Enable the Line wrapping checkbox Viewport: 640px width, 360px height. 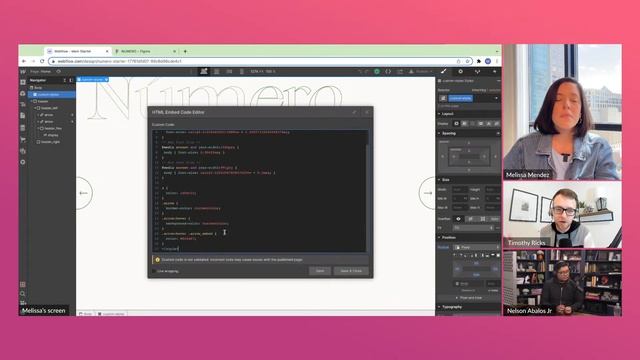(154, 271)
